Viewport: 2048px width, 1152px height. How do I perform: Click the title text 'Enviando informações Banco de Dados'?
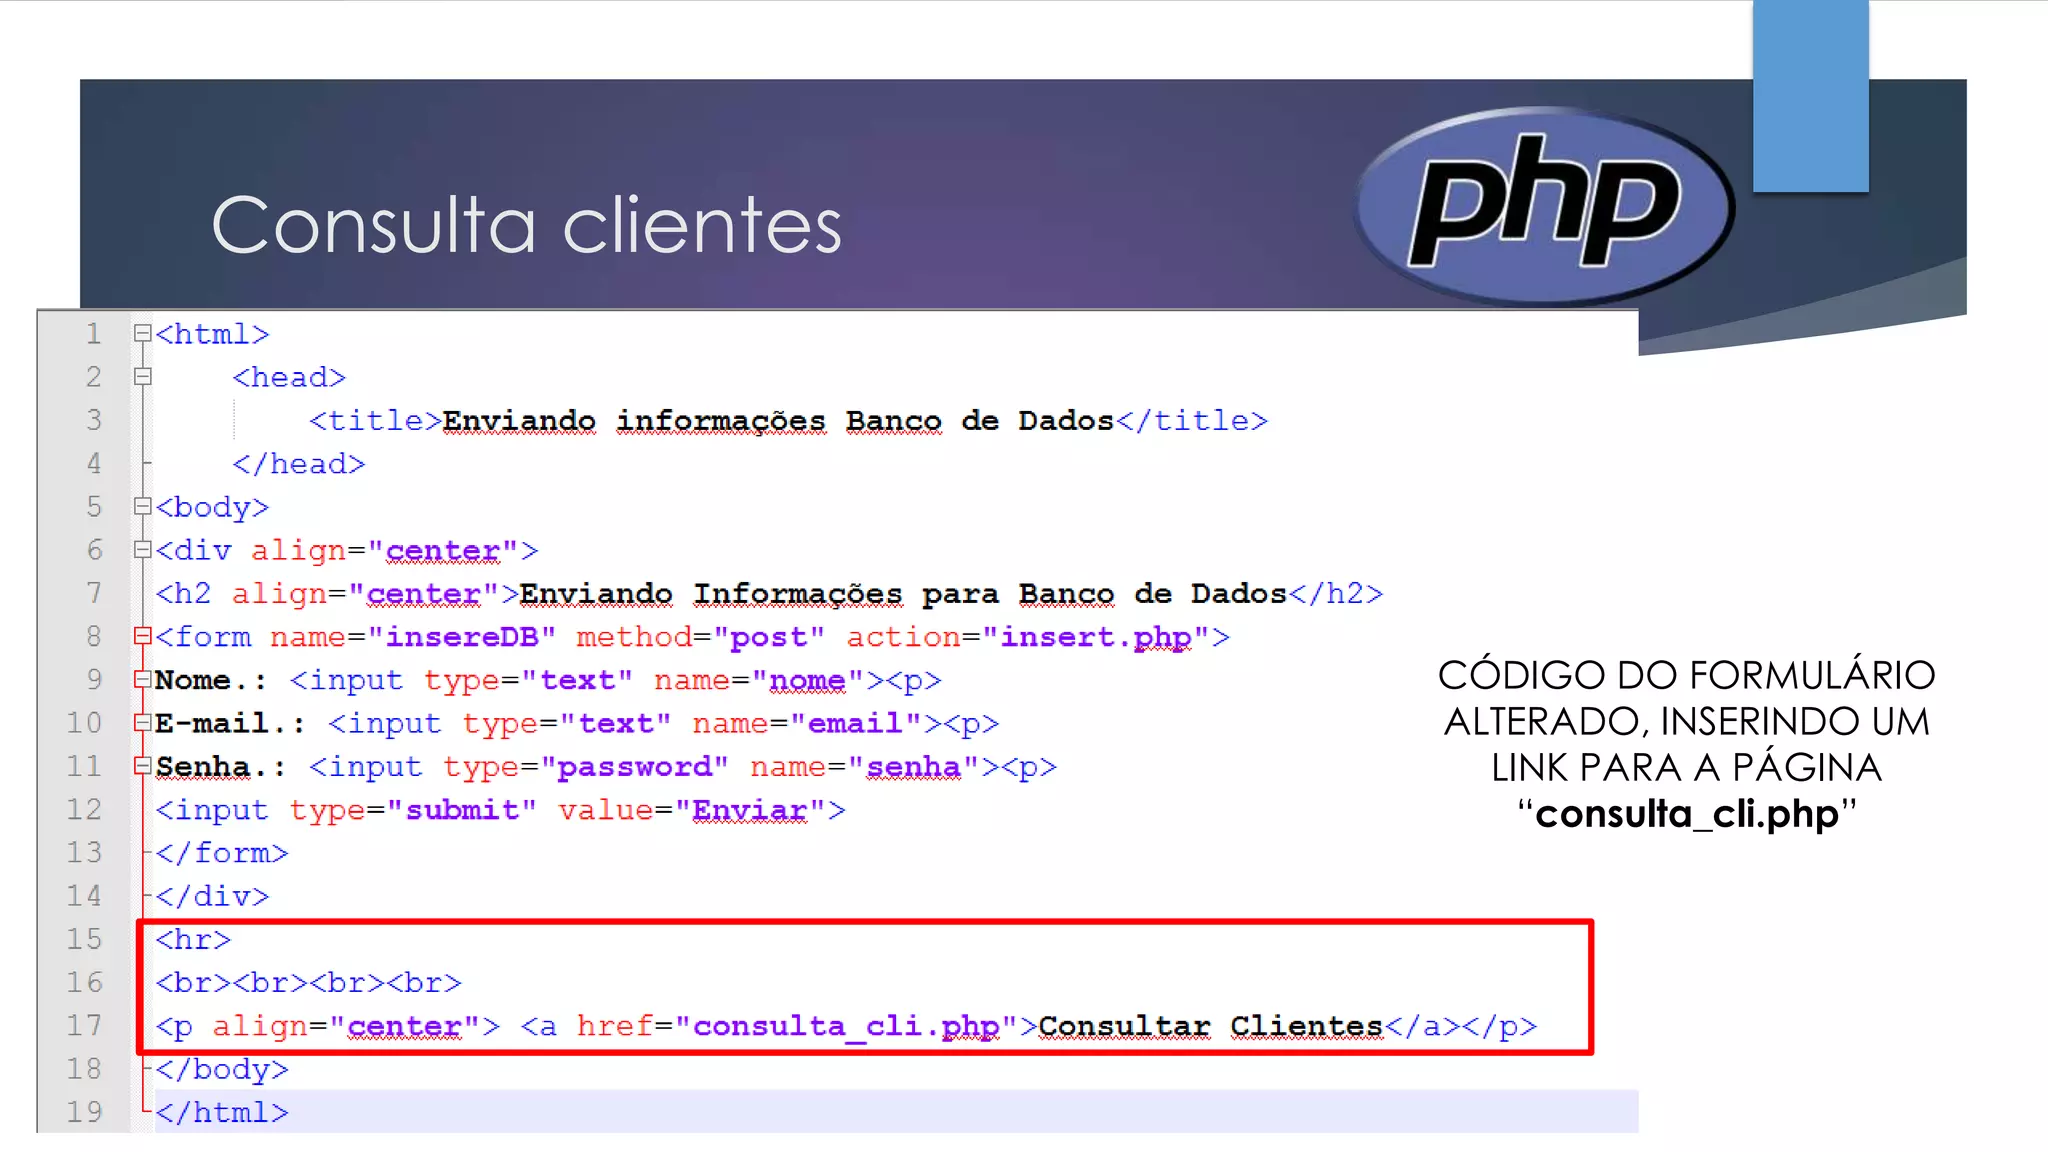pyautogui.click(x=778, y=421)
